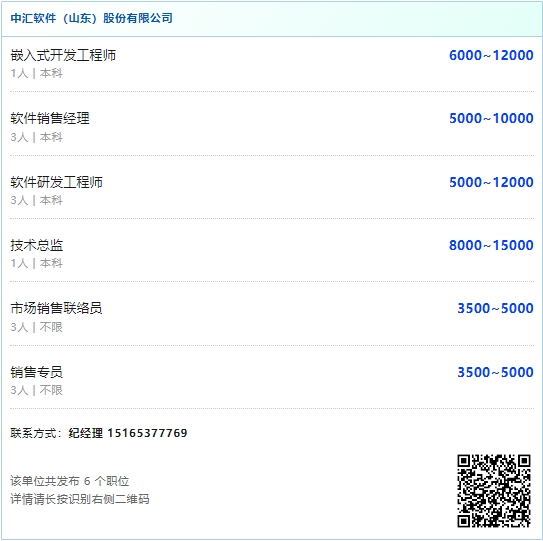
Task: Click 1人 | 本科 under 嵌入式开发工程师
Action: click(37, 73)
